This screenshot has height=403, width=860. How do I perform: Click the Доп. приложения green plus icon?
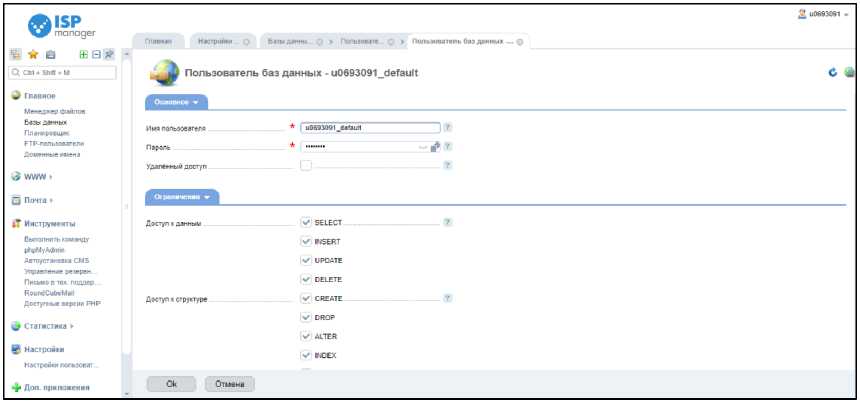[x=16, y=388]
